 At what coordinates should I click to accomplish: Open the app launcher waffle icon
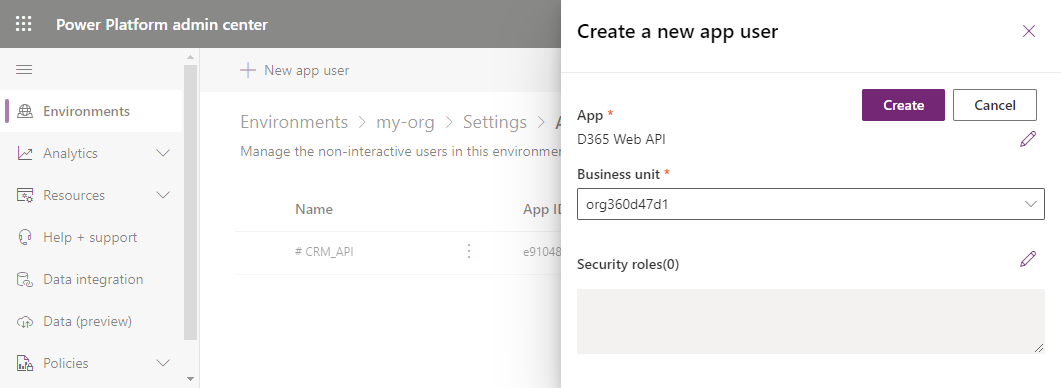tap(24, 24)
